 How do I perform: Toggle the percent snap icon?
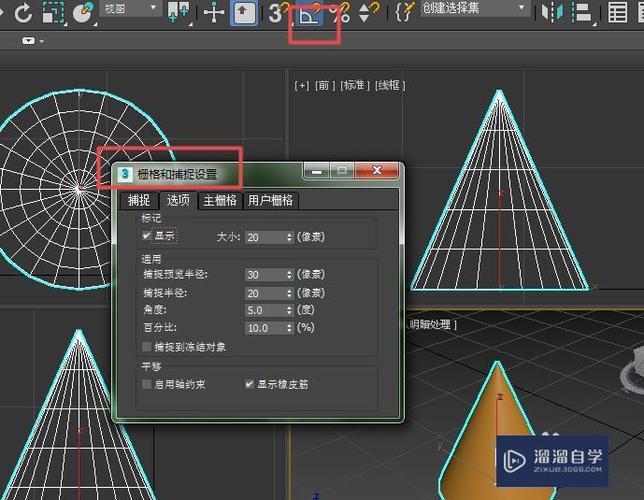[340, 12]
